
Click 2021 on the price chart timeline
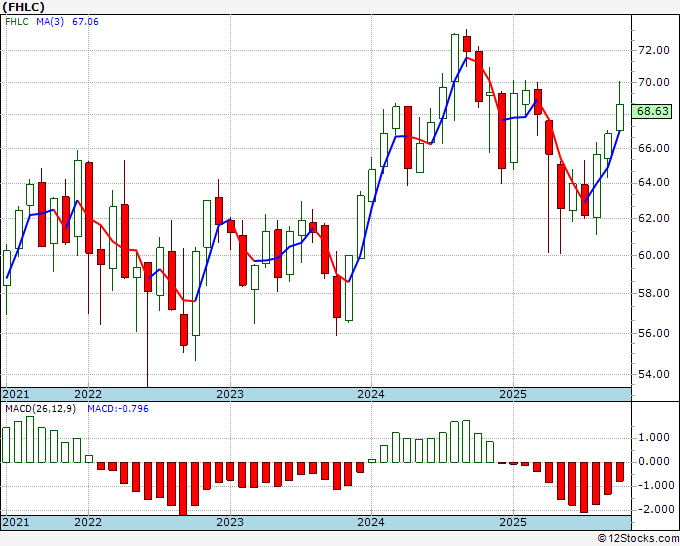tap(16, 394)
